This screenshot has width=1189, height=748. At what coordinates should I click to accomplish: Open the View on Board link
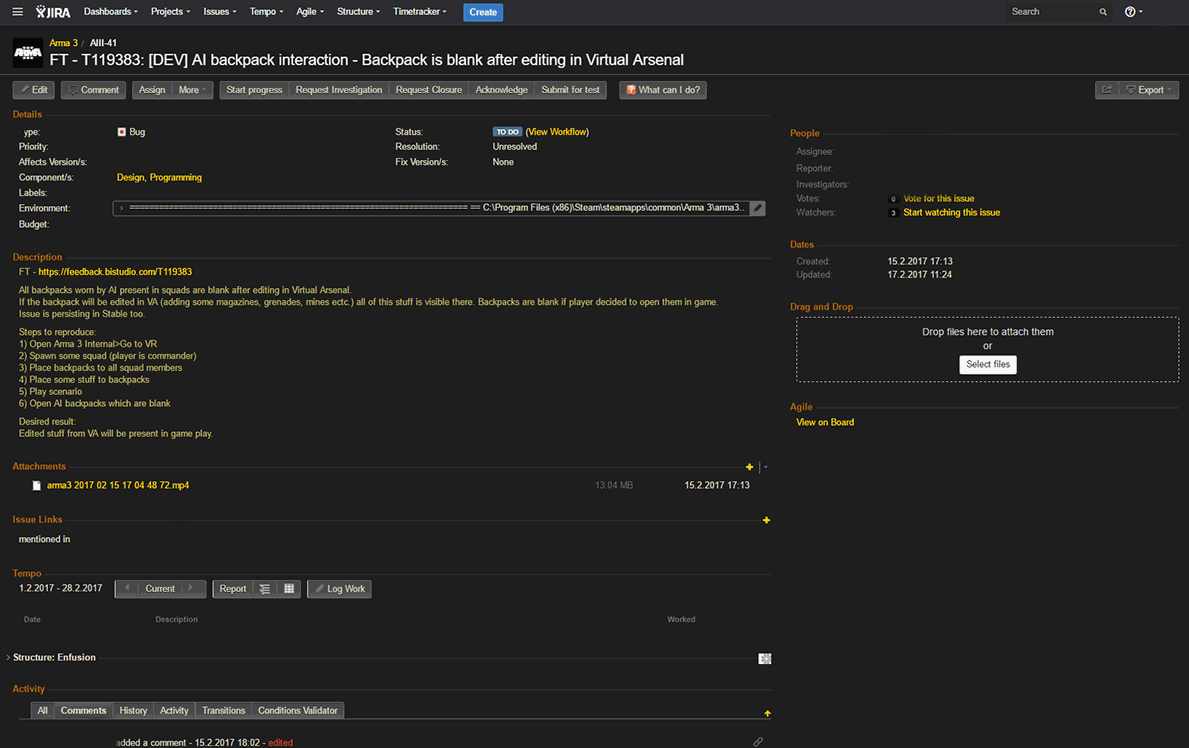[x=825, y=423]
